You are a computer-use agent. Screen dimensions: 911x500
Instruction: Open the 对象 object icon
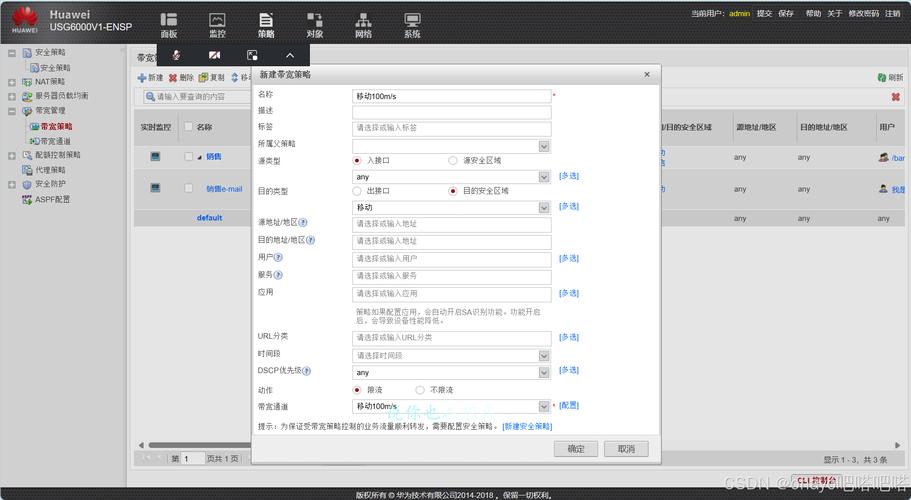[315, 25]
